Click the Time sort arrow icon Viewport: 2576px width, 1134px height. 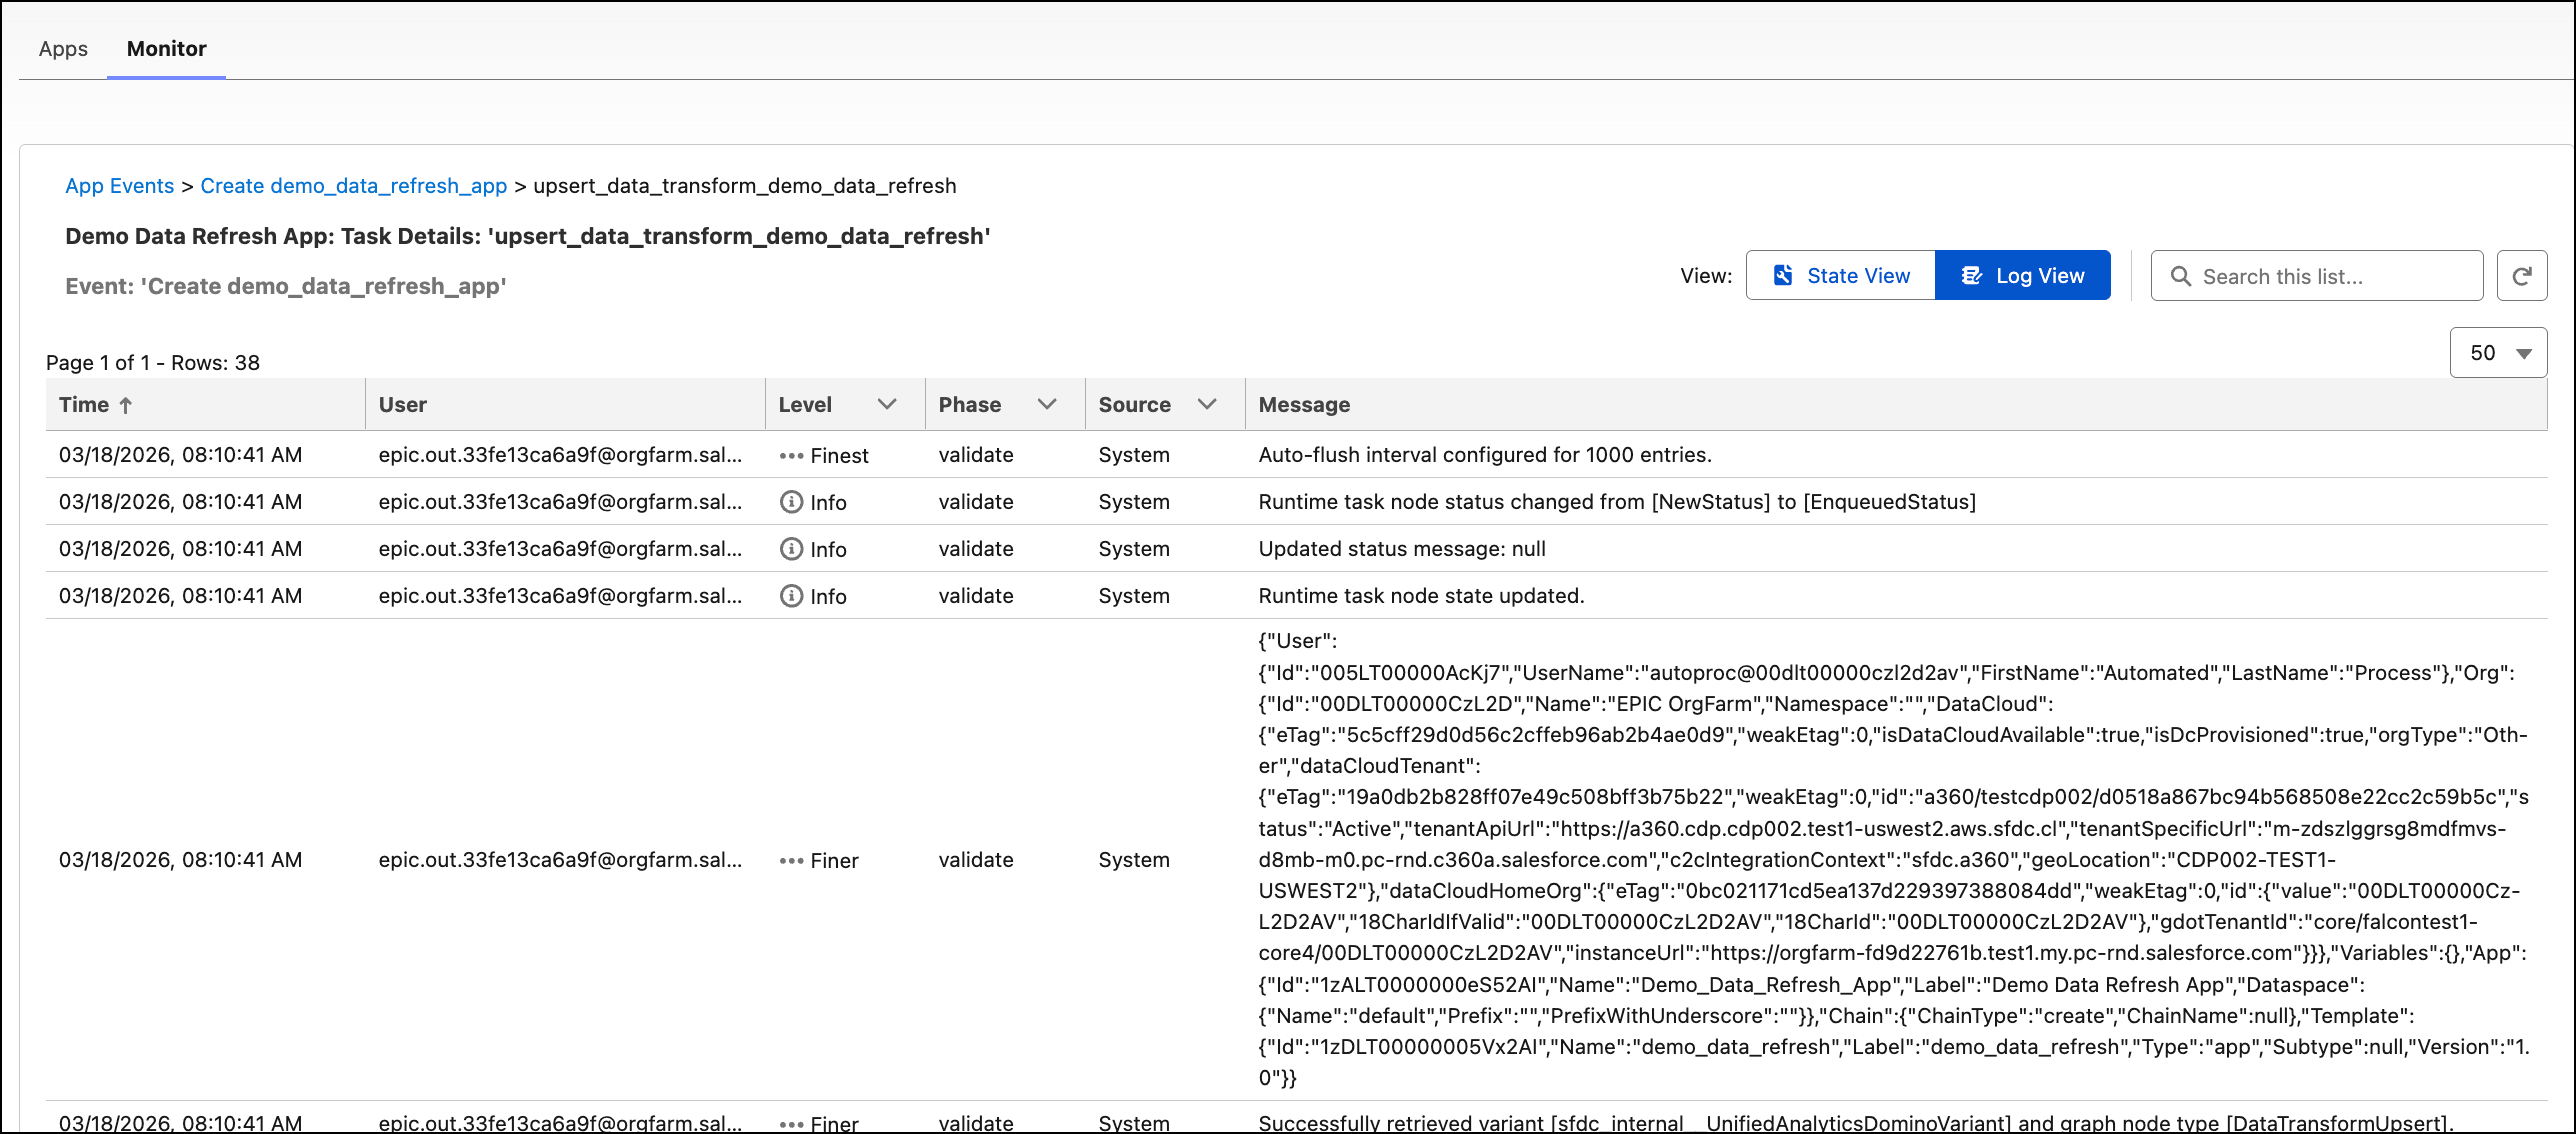(125, 405)
